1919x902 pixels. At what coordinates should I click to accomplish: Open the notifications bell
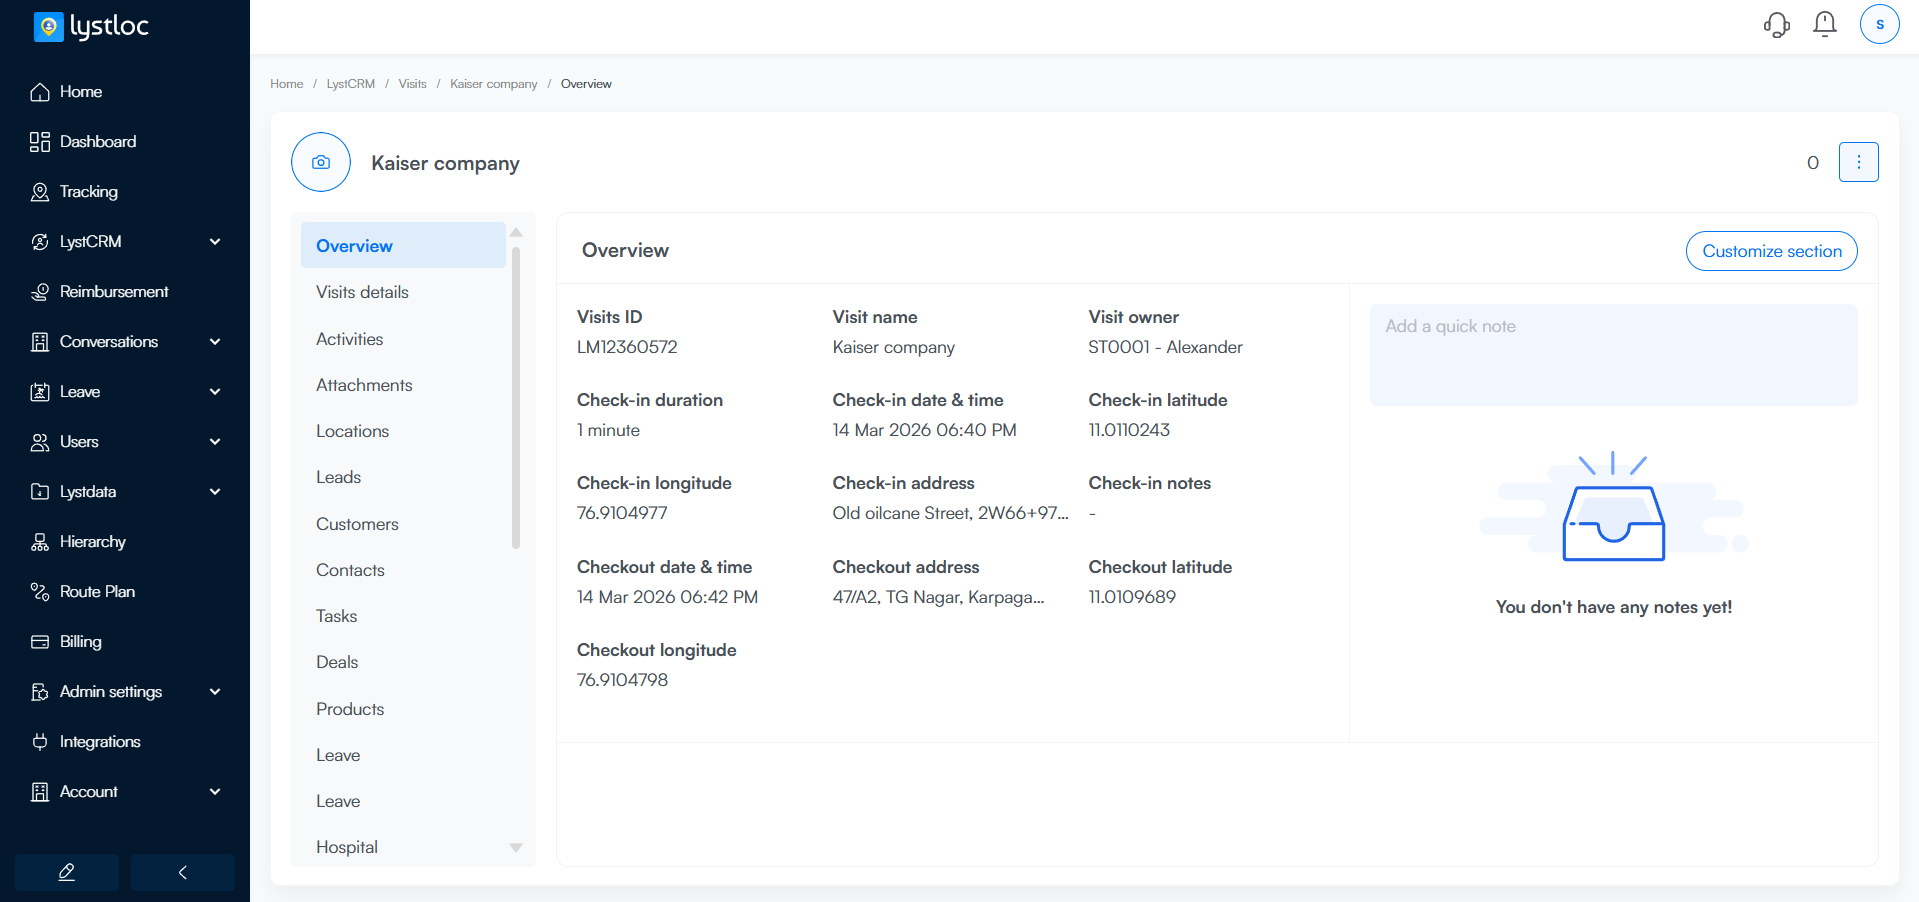tap(1824, 24)
